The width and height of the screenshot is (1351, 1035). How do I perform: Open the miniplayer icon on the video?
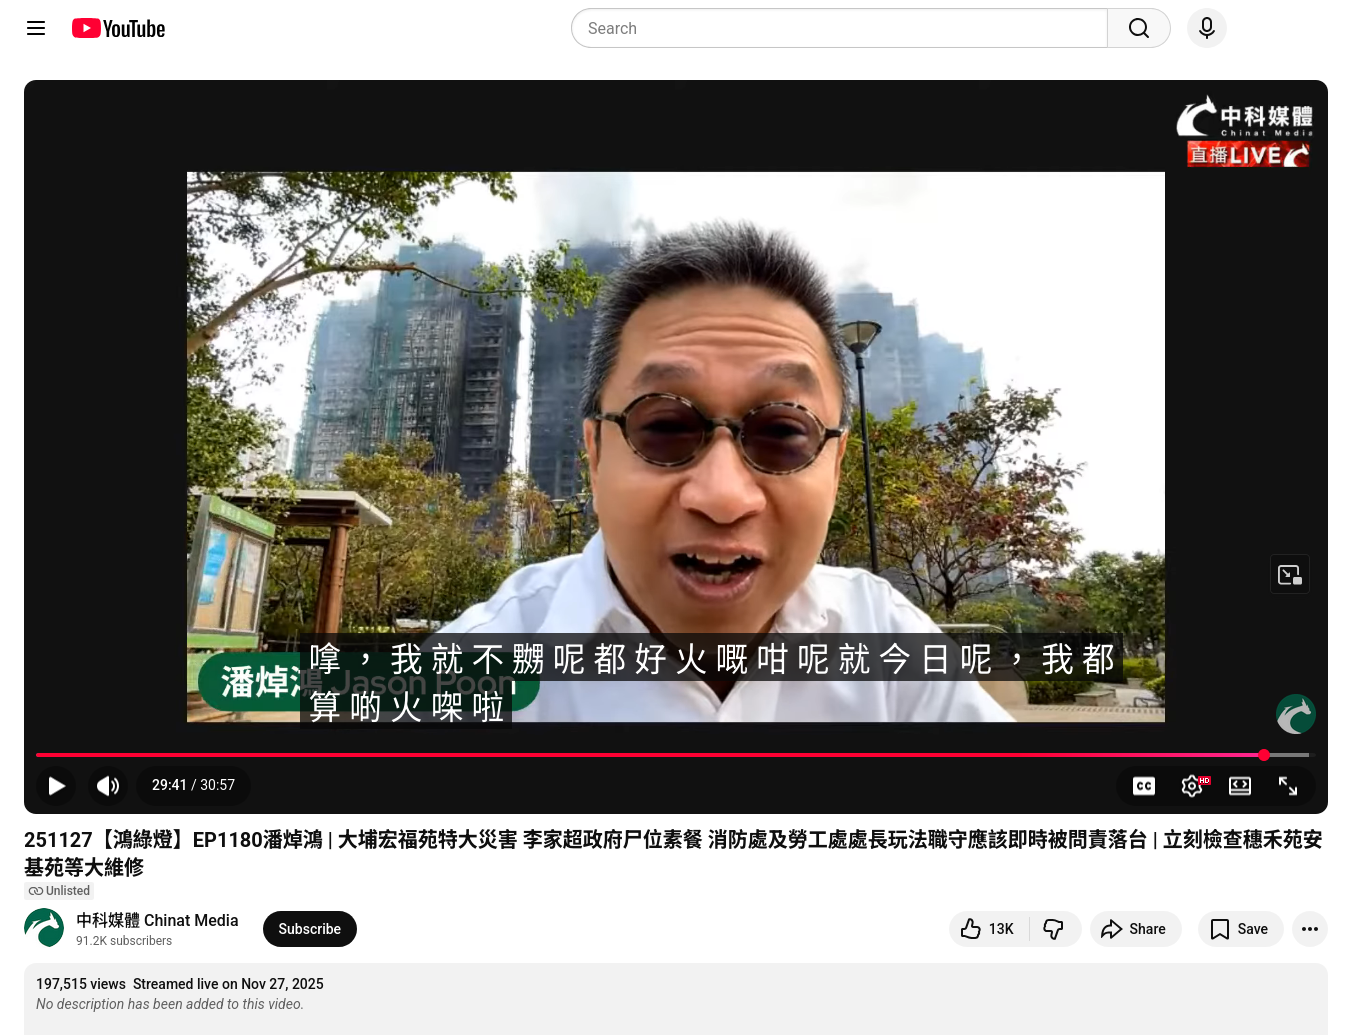point(1289,575)
